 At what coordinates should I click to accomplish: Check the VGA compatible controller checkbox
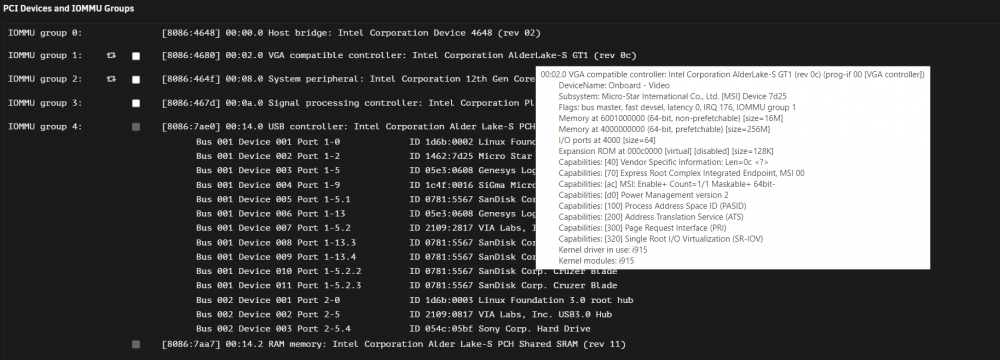coord(136,56)
